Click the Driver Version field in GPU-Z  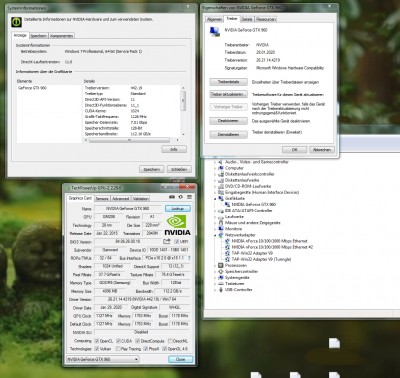[x=142, y=299]
